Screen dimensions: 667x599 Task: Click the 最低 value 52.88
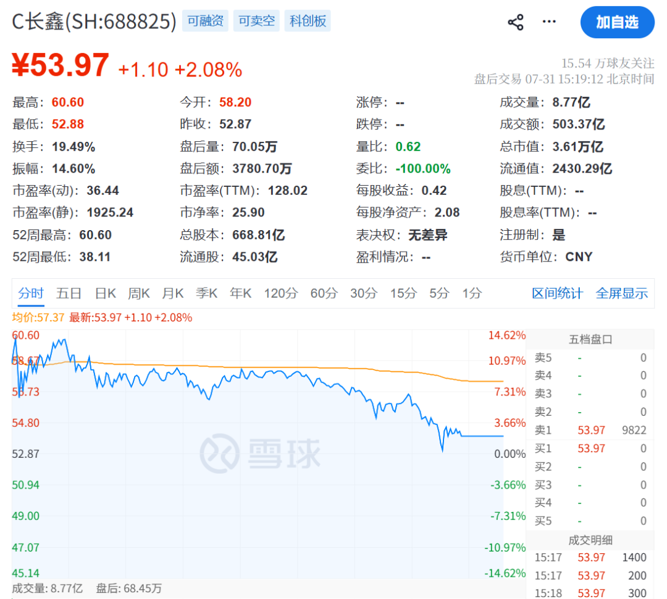coord(68,124)
